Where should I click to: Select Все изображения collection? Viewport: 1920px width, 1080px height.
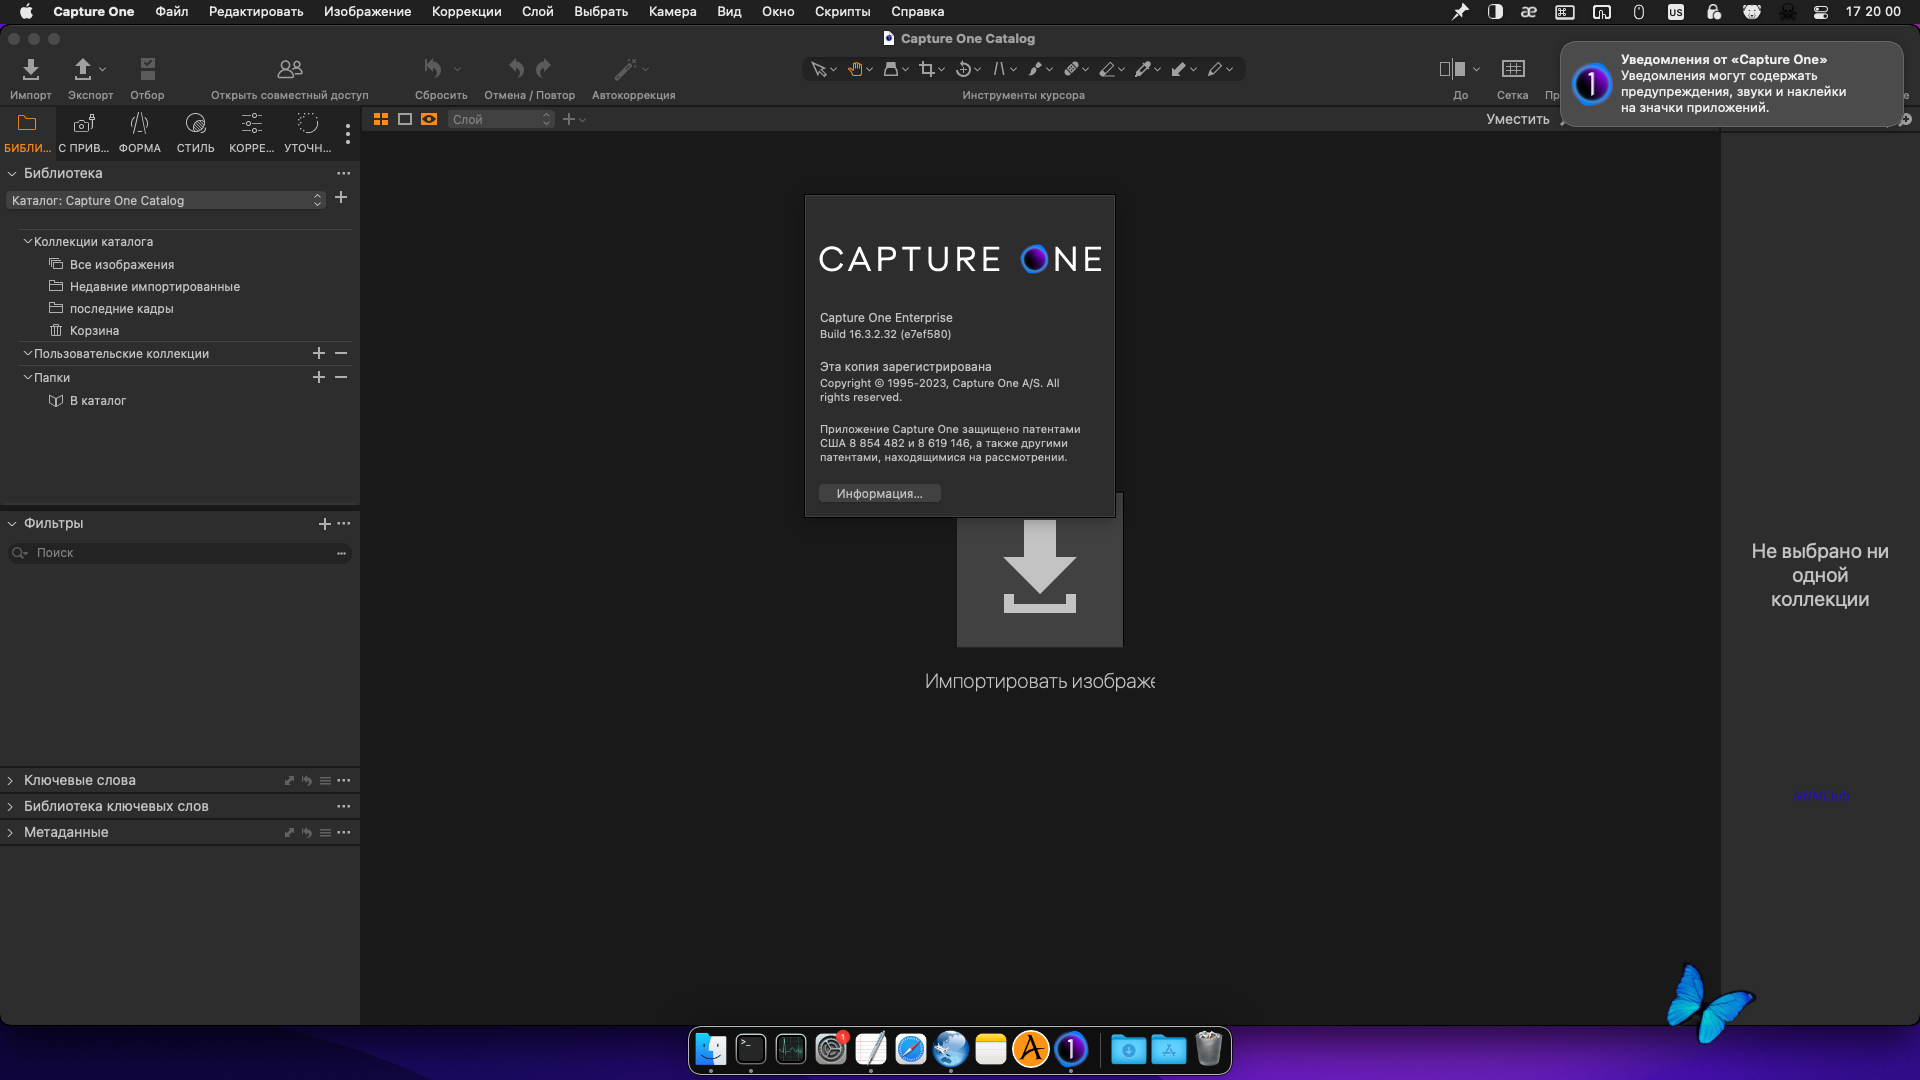[x=121, y=265]
